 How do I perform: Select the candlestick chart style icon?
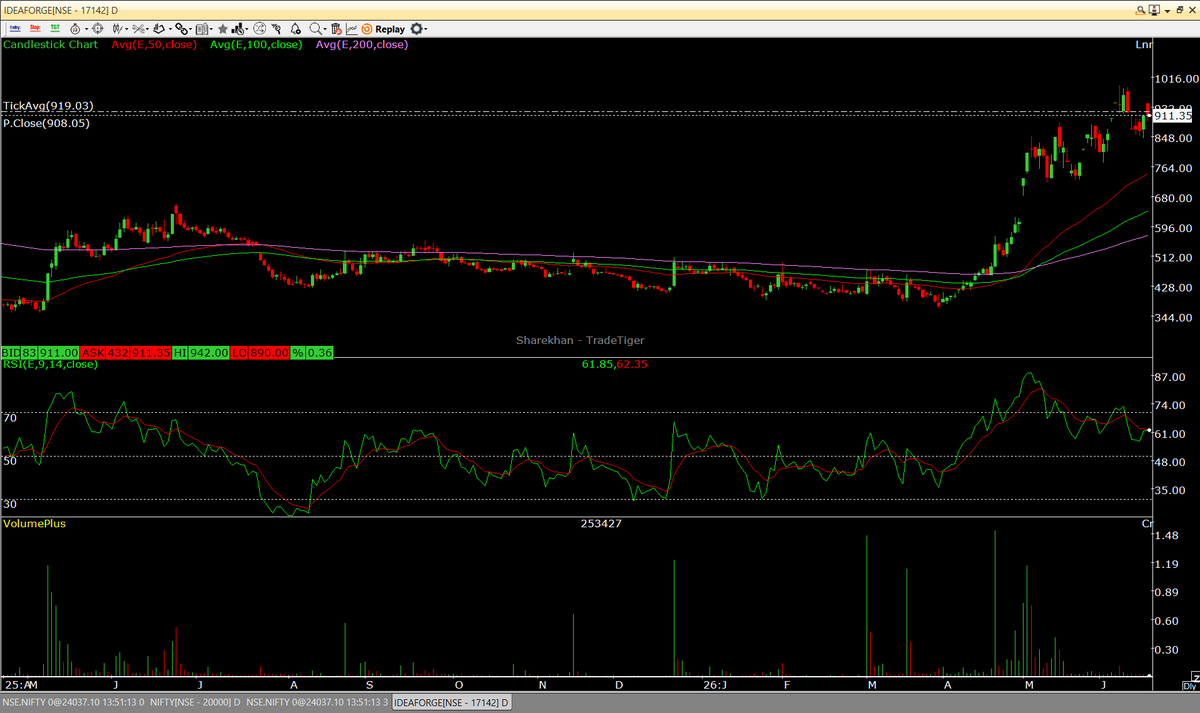[116, 29]
